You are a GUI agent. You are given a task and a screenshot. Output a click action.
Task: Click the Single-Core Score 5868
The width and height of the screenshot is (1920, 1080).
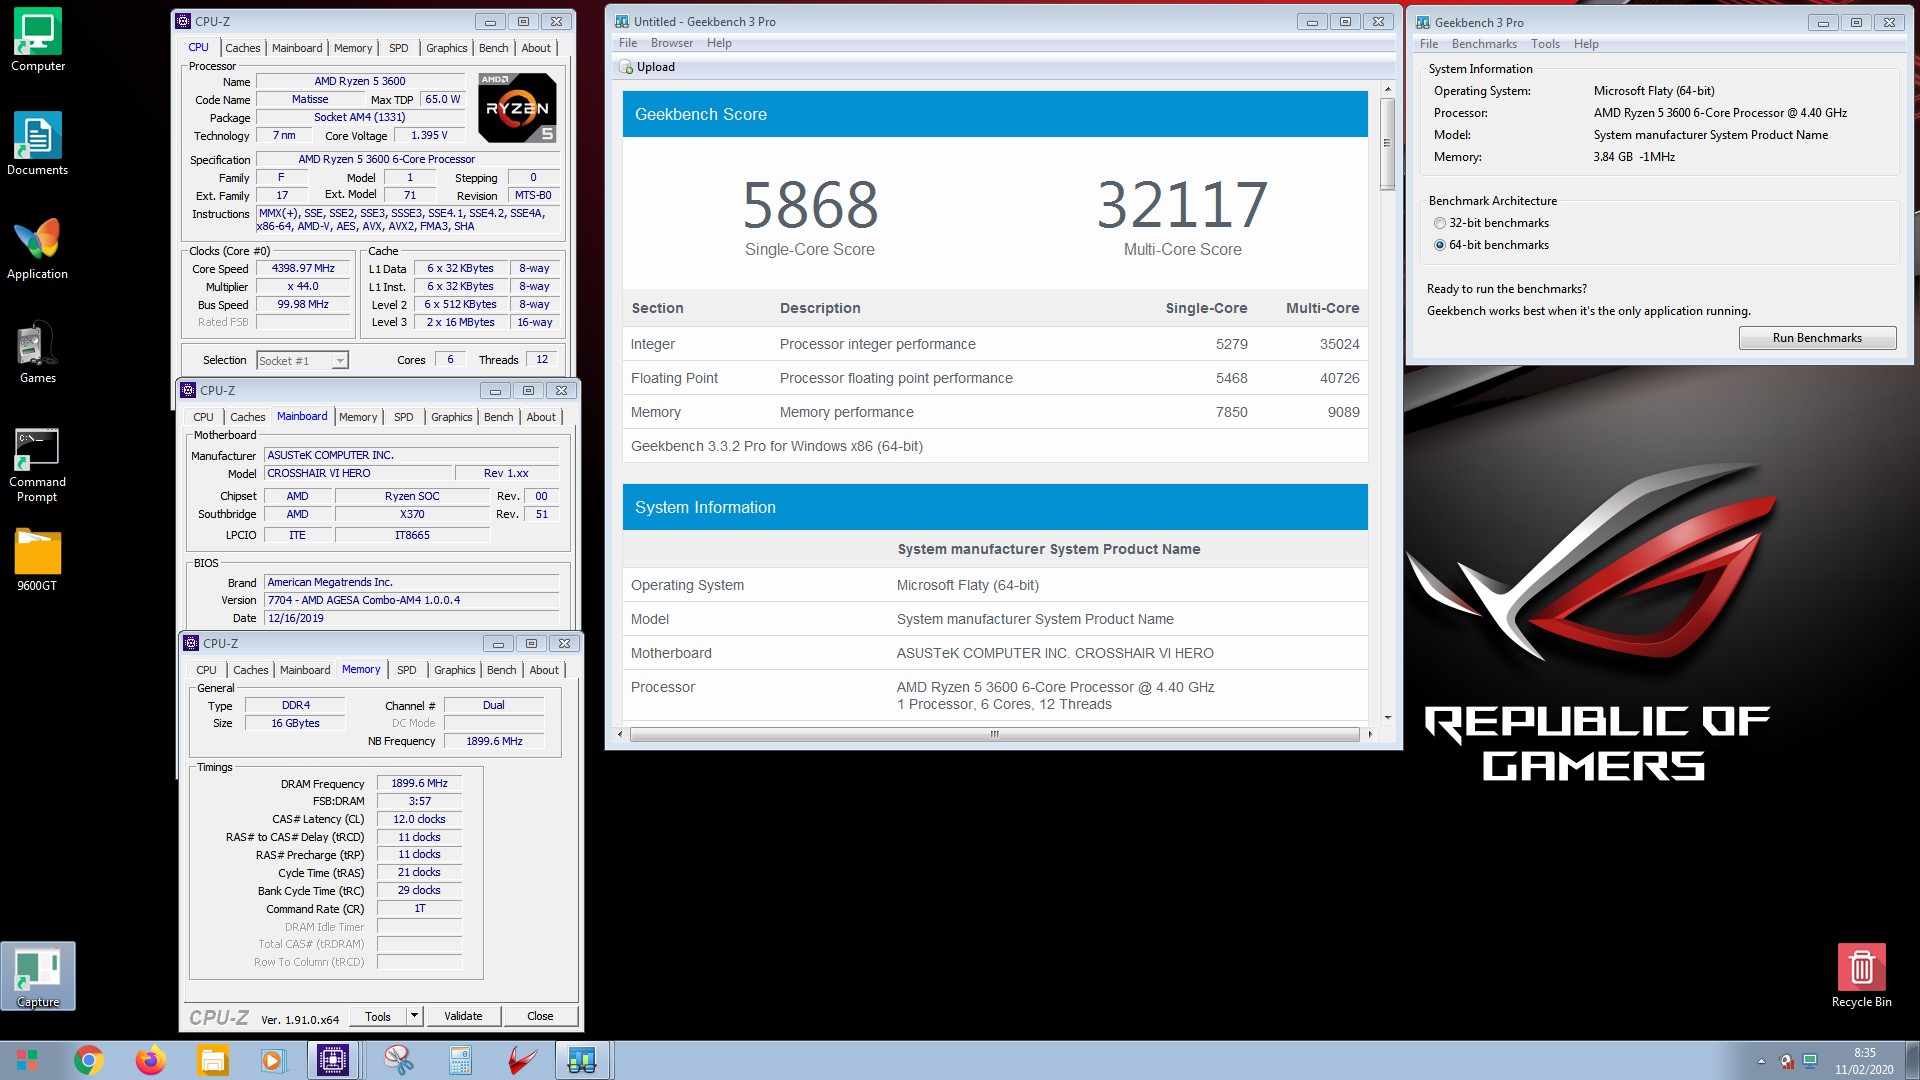810,205
